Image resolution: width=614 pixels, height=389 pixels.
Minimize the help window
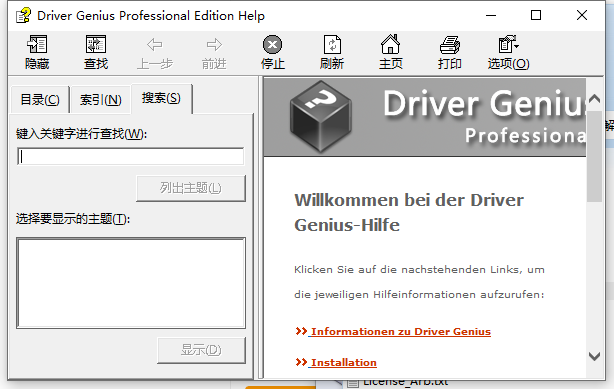(x=491, y=15)
